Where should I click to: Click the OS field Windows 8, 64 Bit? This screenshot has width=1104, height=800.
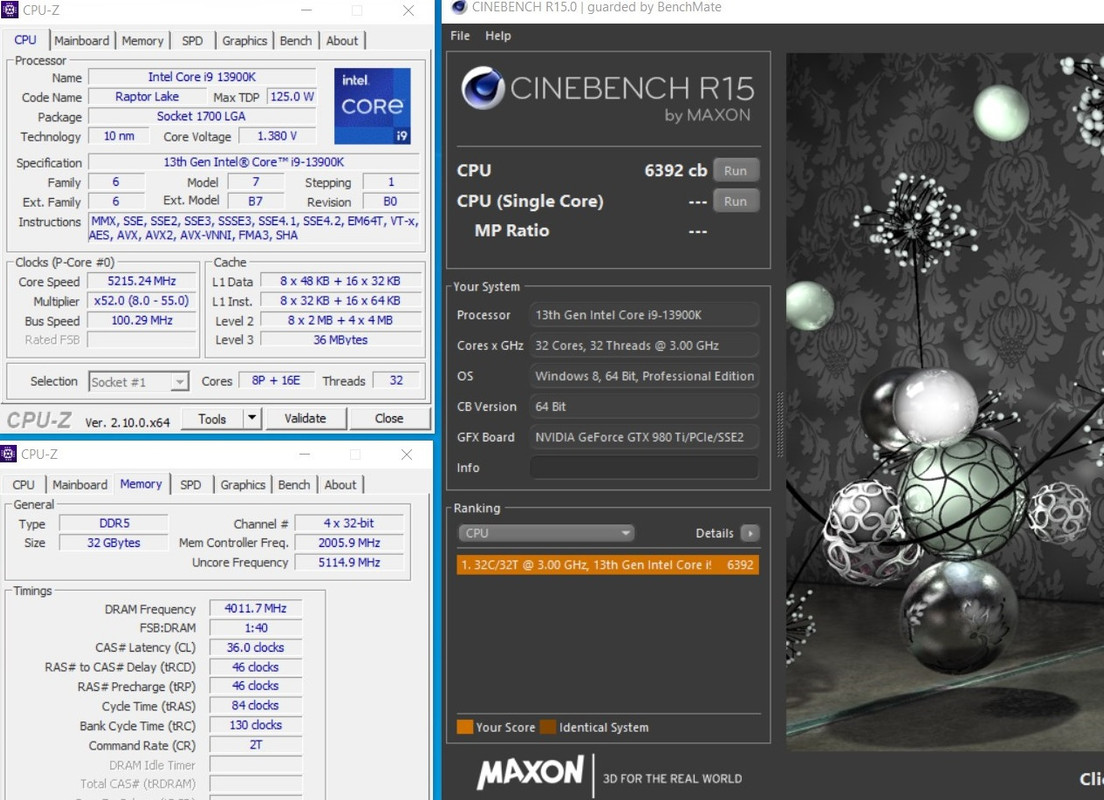pos(644,376)
